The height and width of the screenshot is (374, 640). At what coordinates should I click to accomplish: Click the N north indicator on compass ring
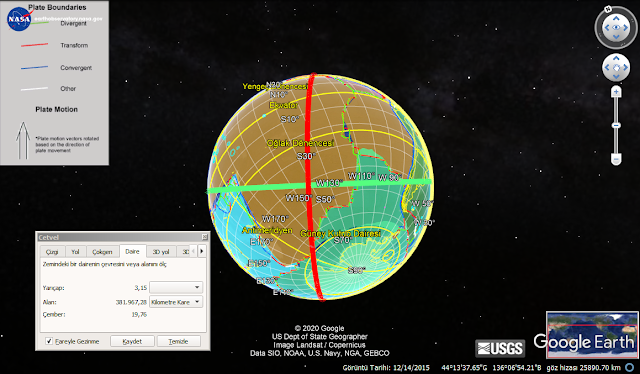(608, 9)
